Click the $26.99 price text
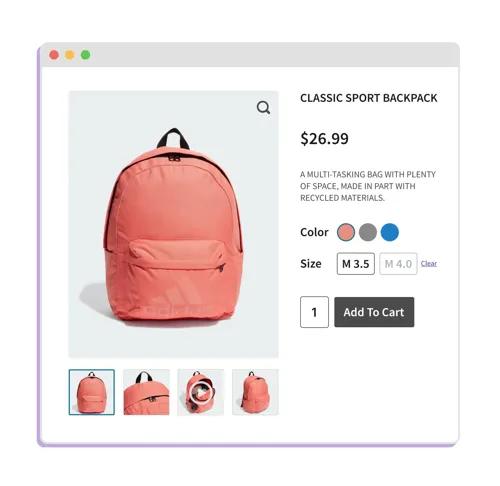Image resolution: width=500 pixels, height=486 pixels. (324, 138)
